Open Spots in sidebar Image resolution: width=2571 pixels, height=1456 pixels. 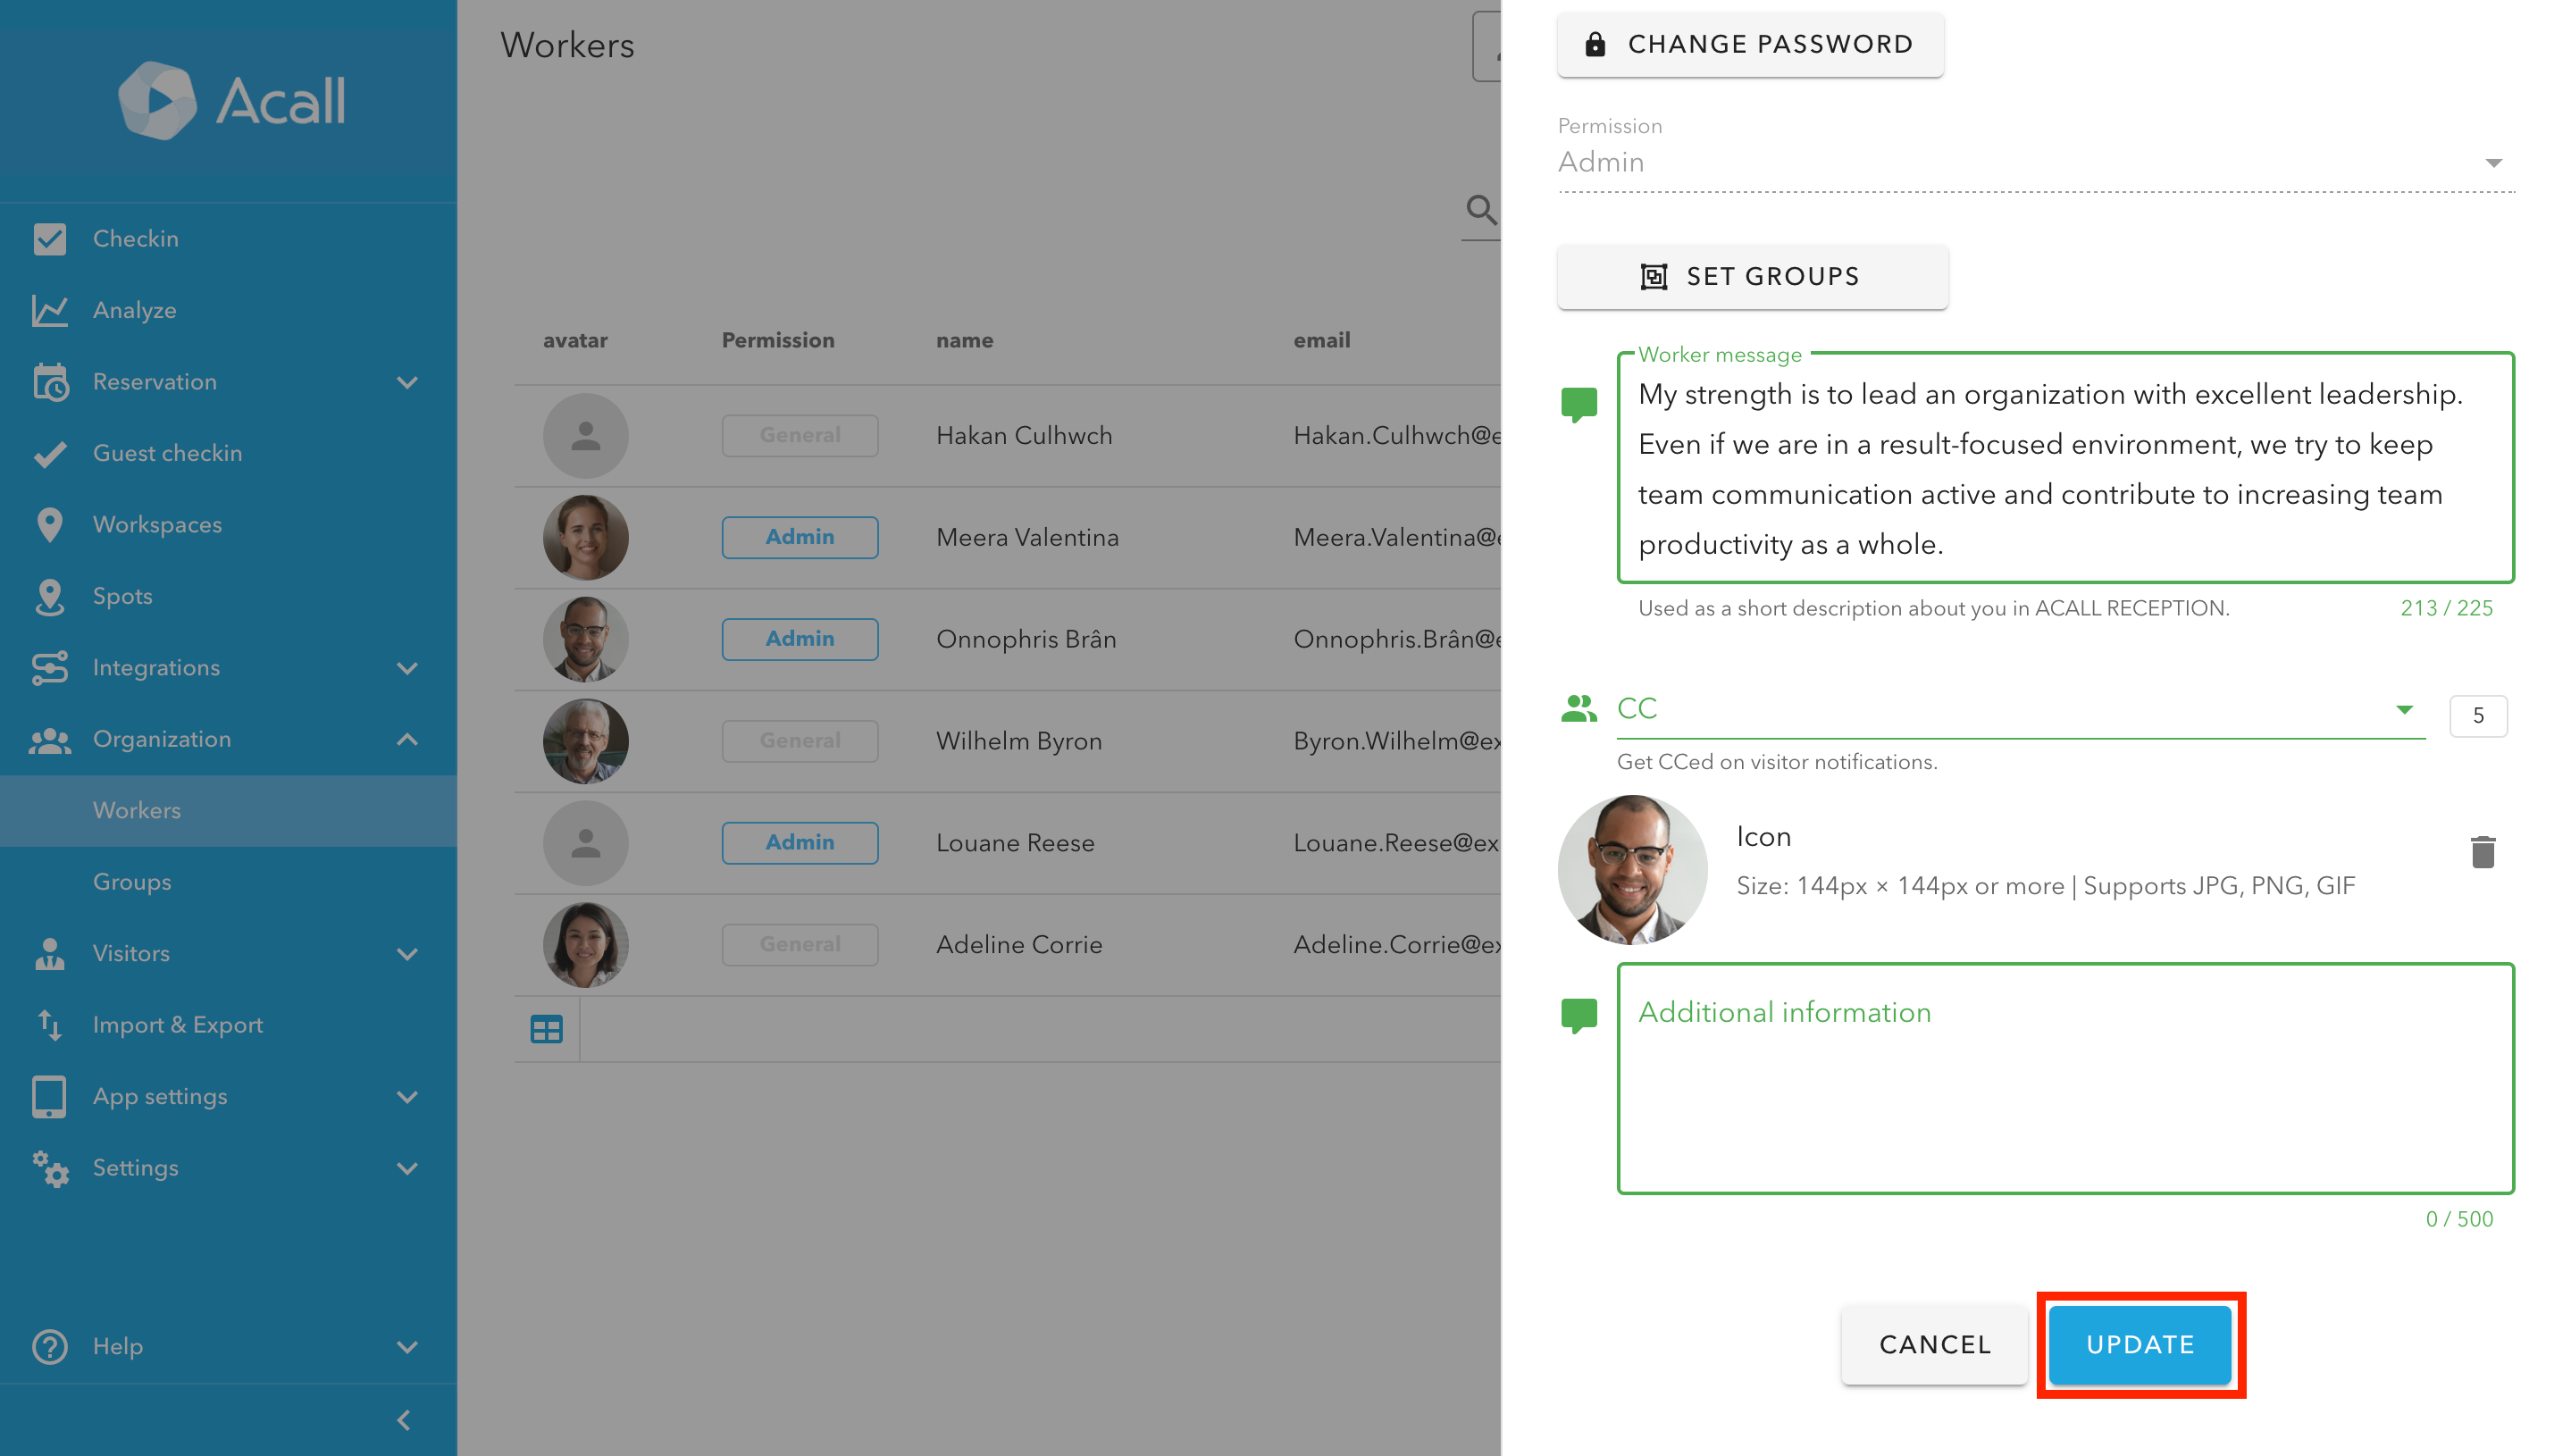(x=122, y=596)
